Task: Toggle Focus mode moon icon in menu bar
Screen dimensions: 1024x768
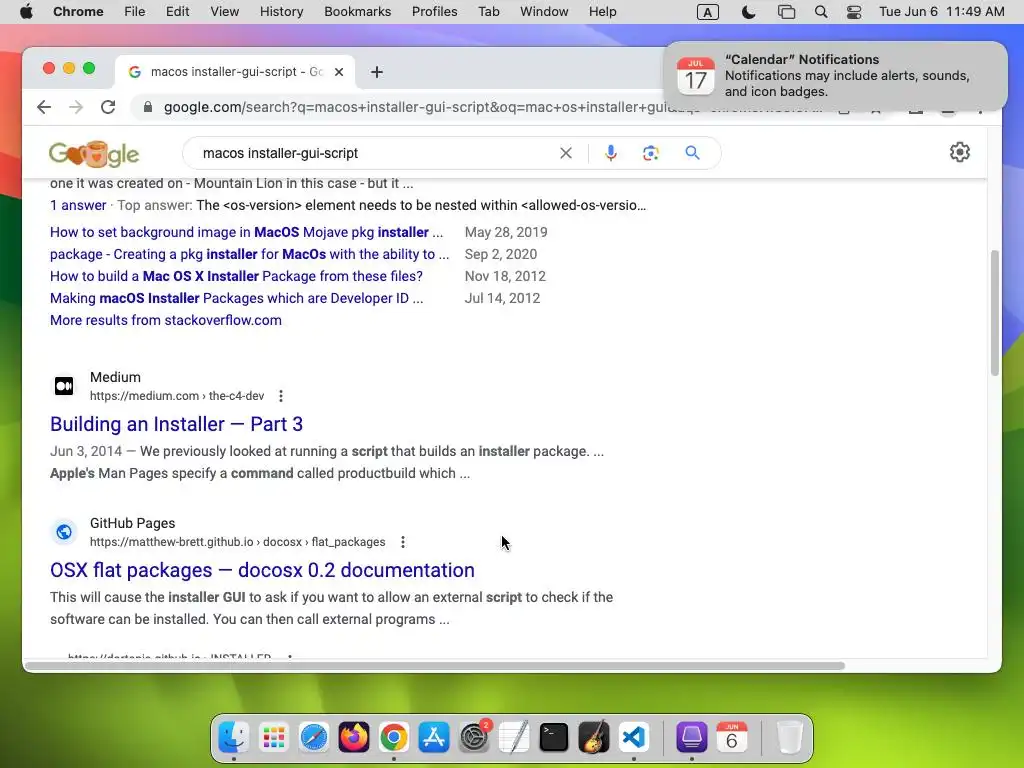Action: click(748, 12)
